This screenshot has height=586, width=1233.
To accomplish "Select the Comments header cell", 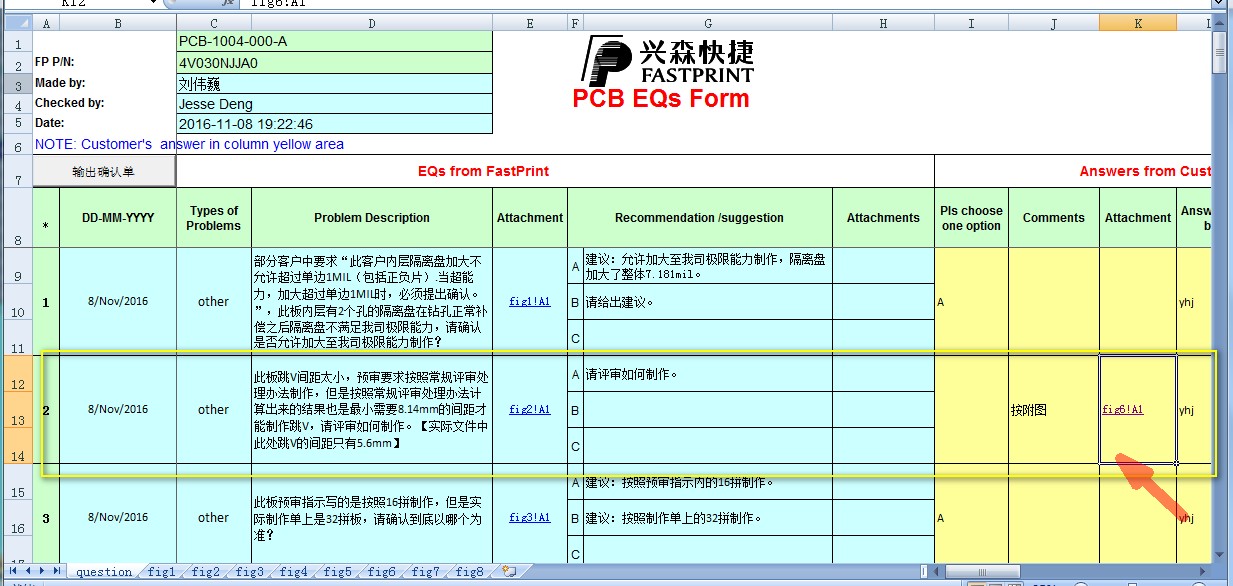I will pos(1054,218).
